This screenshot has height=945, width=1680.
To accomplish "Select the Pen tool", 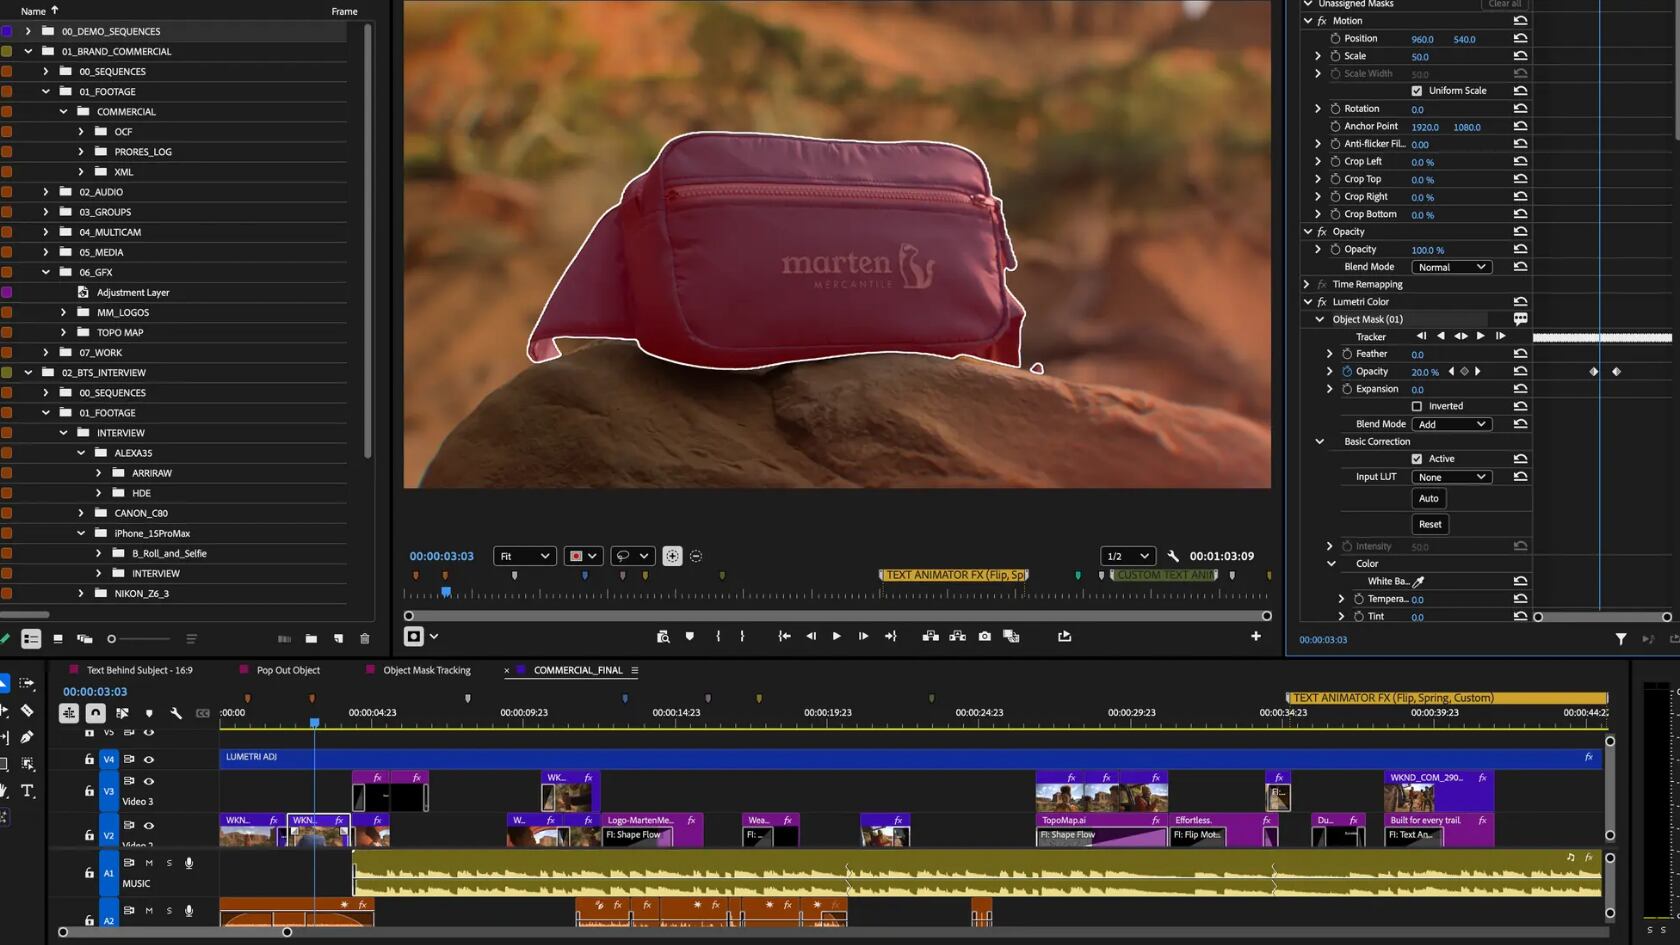I will [x=27, y=737].
